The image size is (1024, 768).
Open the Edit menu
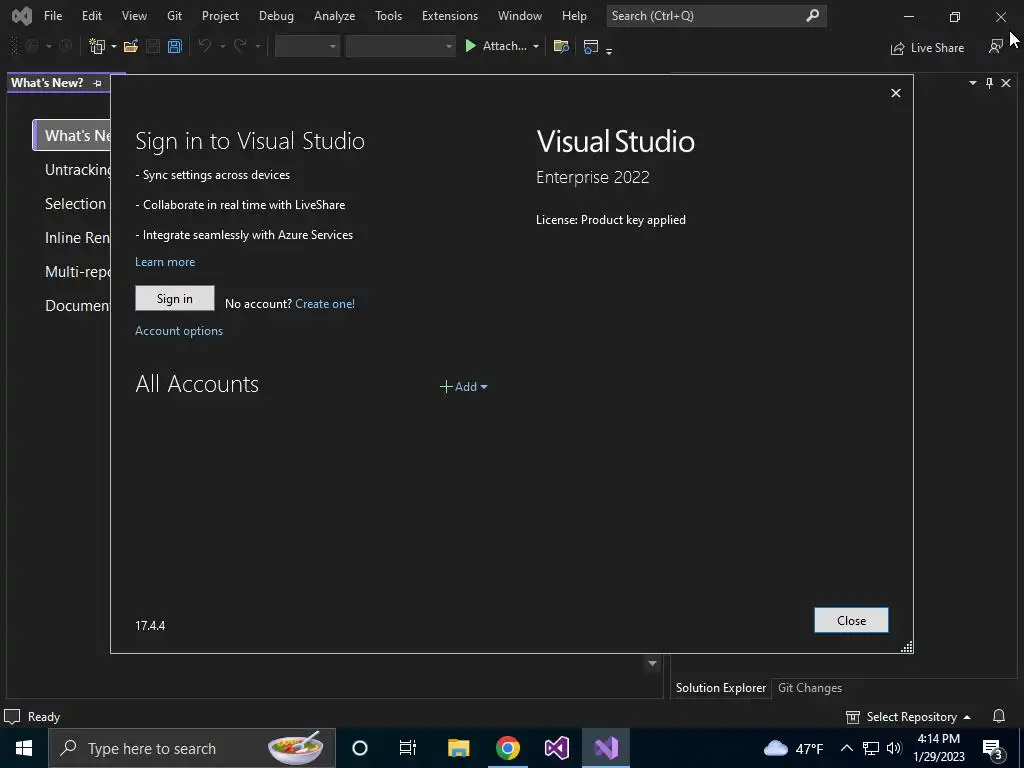[x=91, y=16]
